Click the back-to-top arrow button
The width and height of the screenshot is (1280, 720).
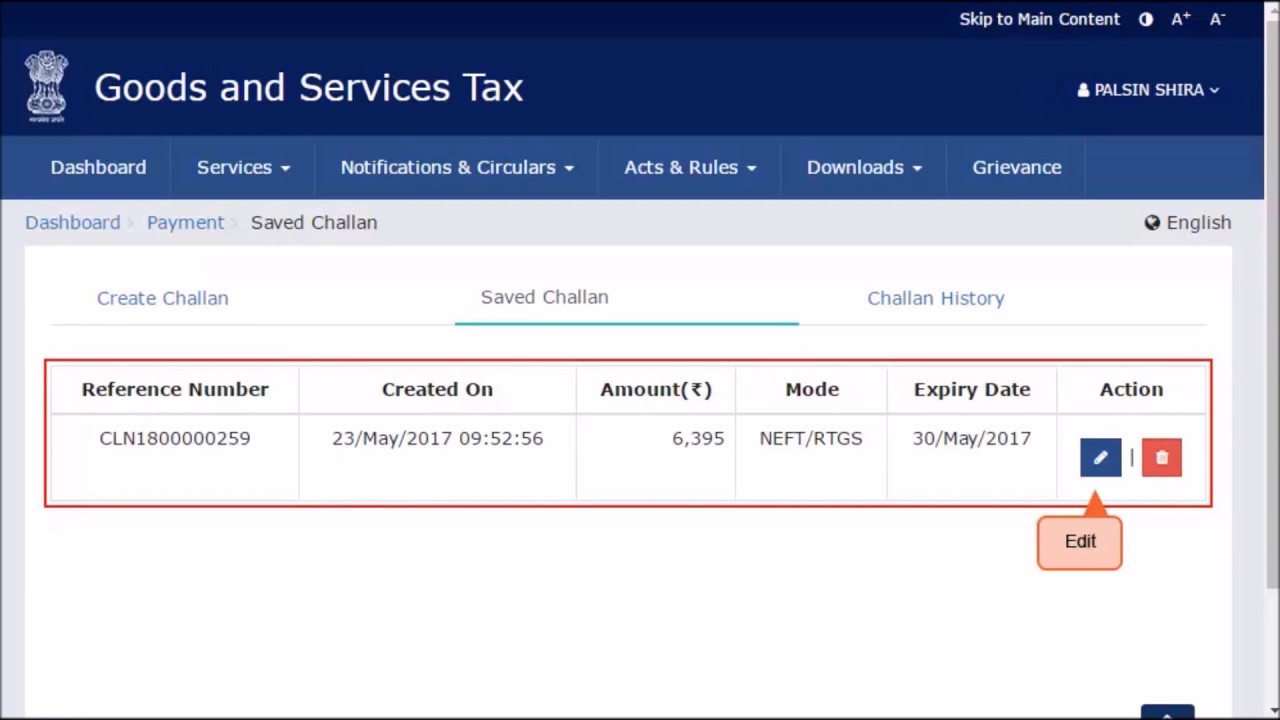[1167, 712]
